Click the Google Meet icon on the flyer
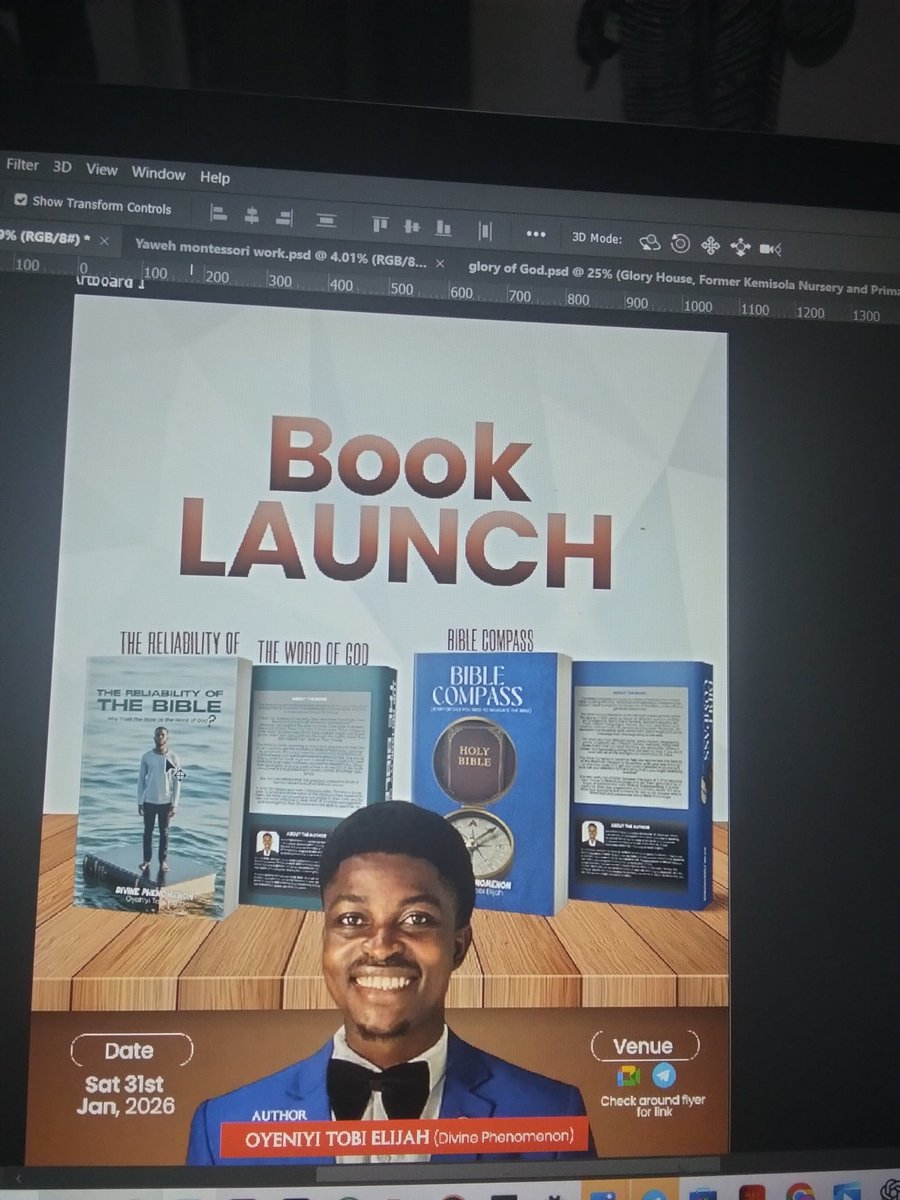 [x=629, y=1076]
